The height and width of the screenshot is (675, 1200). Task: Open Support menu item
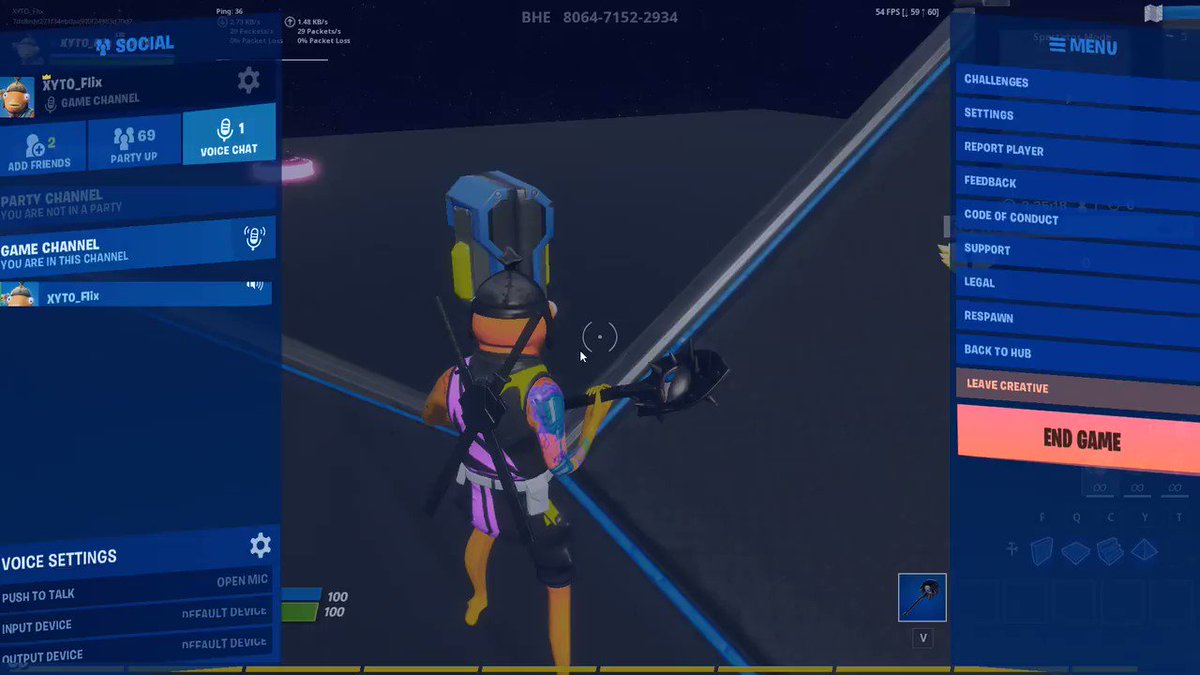(1078, 254)
